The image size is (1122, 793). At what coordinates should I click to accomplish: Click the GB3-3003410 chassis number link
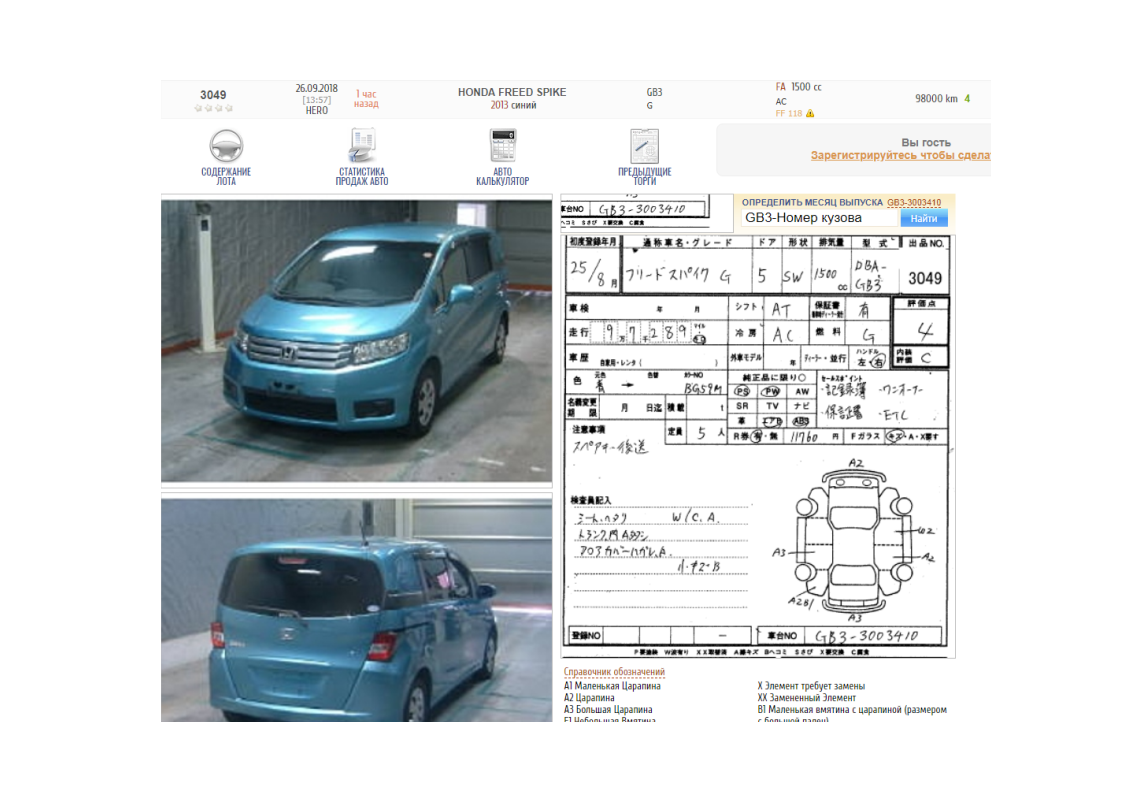point(914,203)
